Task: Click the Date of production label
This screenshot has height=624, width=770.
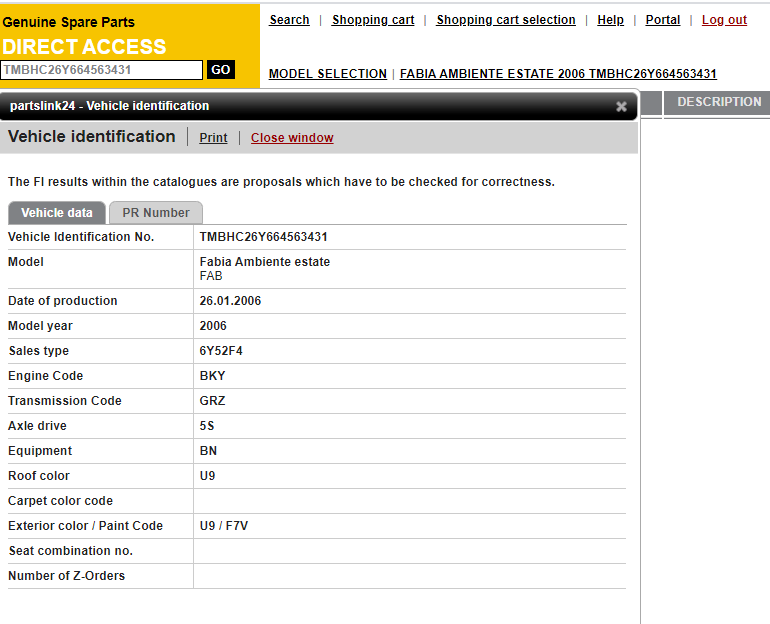Action: pos(62,301)
